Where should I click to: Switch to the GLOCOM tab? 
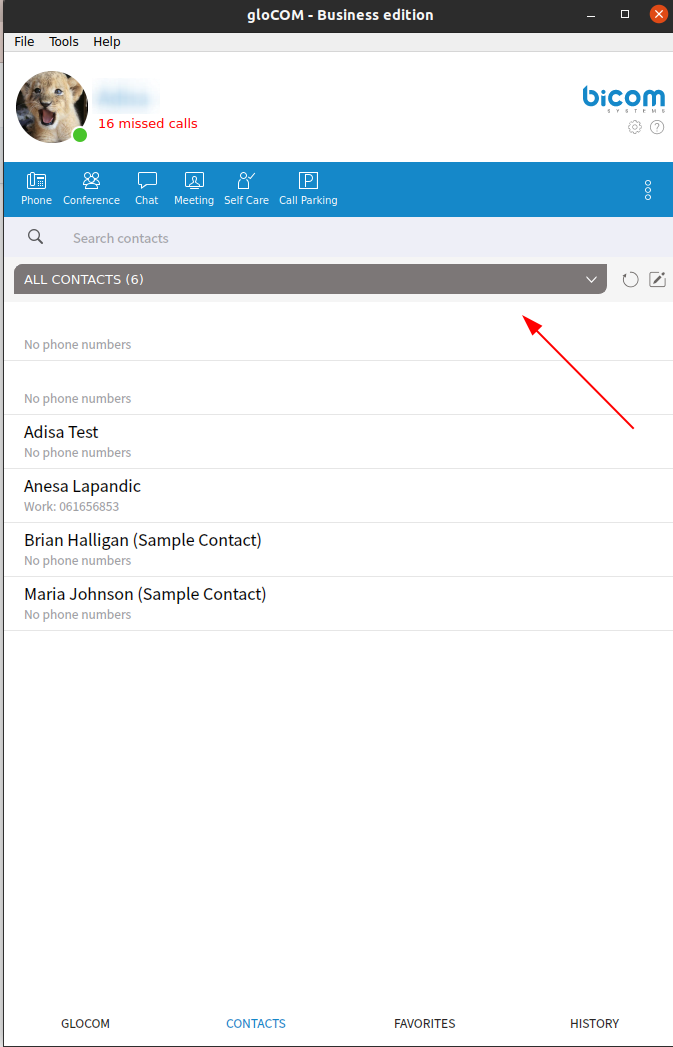point(85,1023)
